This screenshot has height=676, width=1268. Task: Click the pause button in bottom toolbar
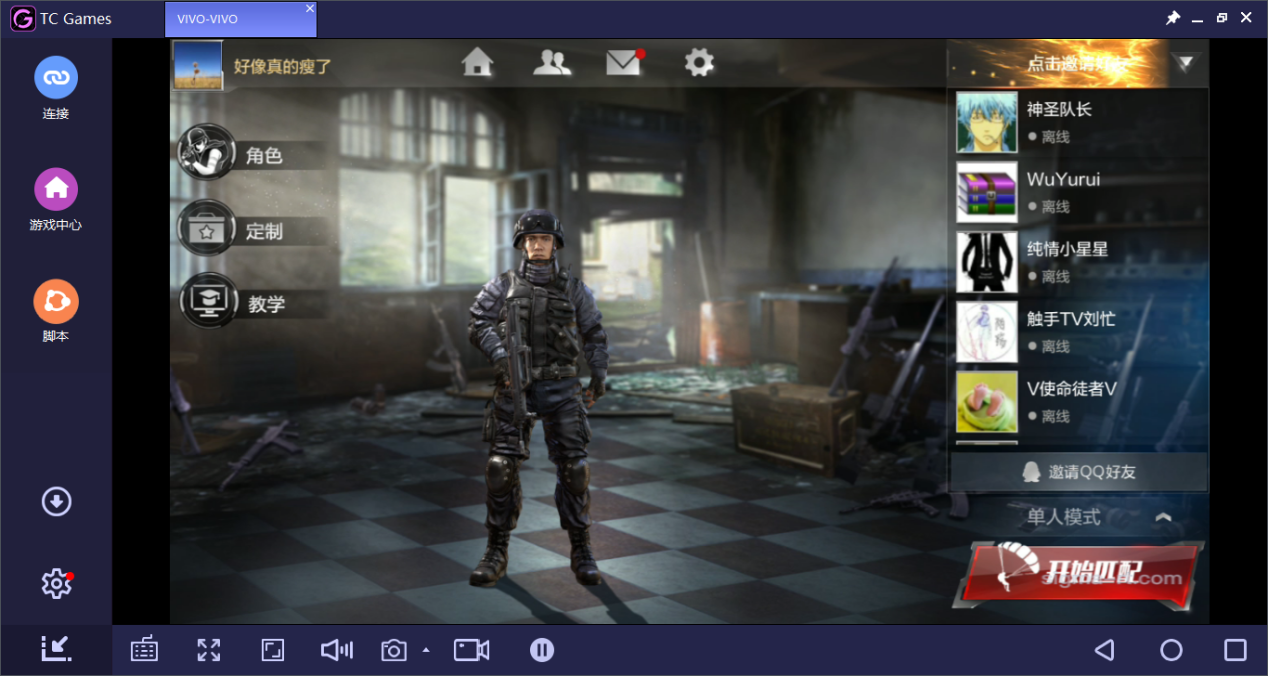coord(542,650)
